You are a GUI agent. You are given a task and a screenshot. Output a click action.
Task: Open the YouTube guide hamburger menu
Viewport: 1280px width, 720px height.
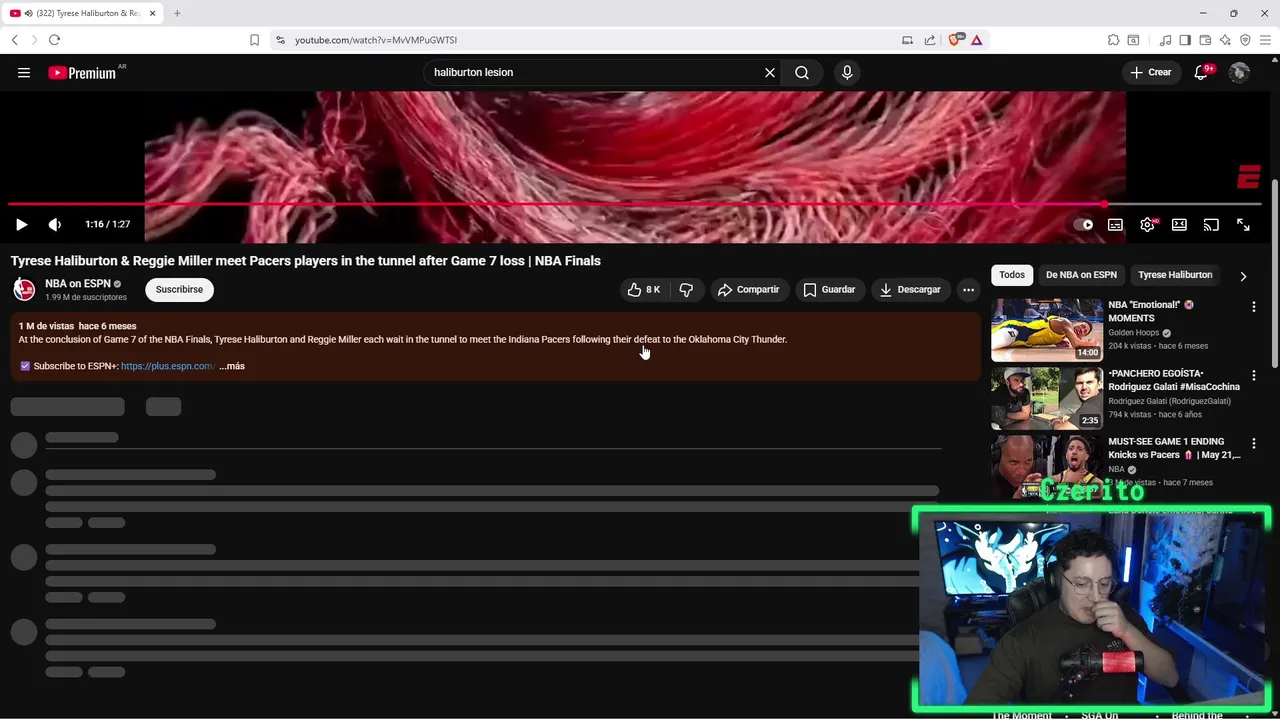pos(24,72)
